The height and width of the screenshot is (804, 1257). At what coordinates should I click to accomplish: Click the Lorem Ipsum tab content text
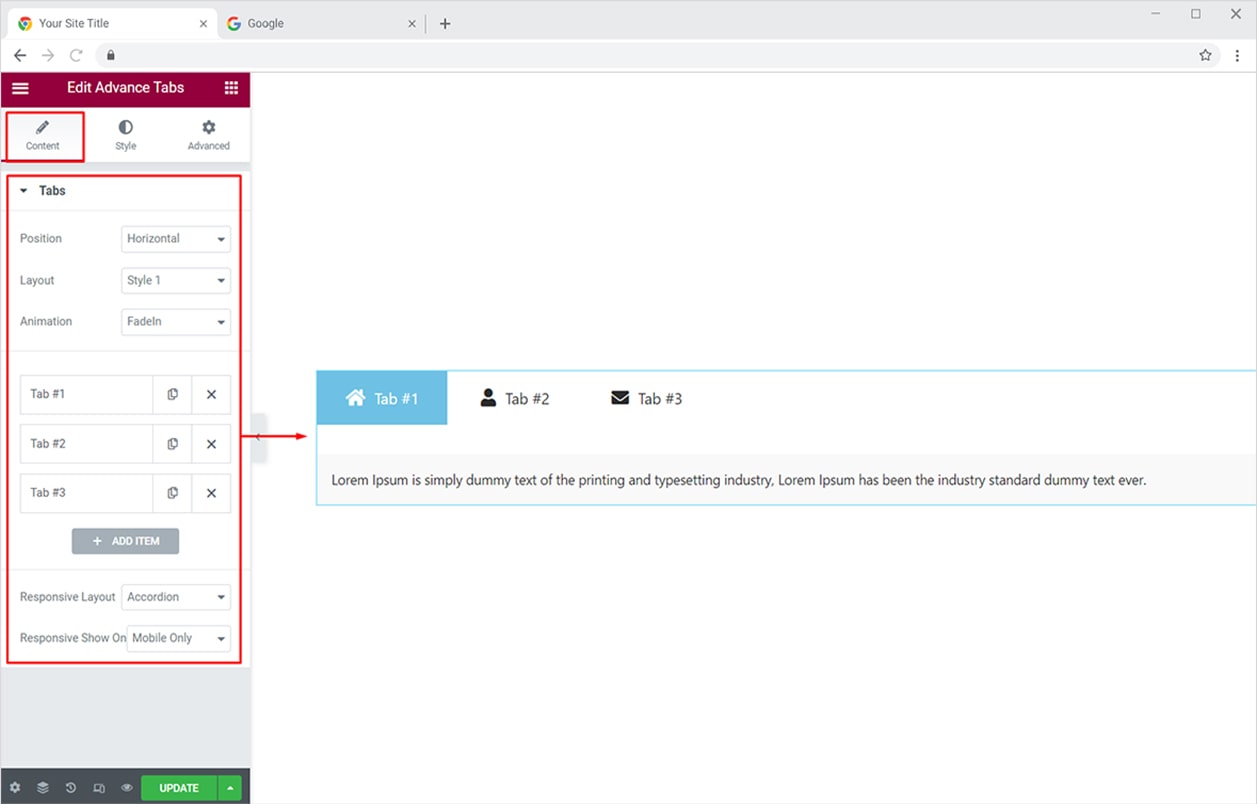point(739,480)
